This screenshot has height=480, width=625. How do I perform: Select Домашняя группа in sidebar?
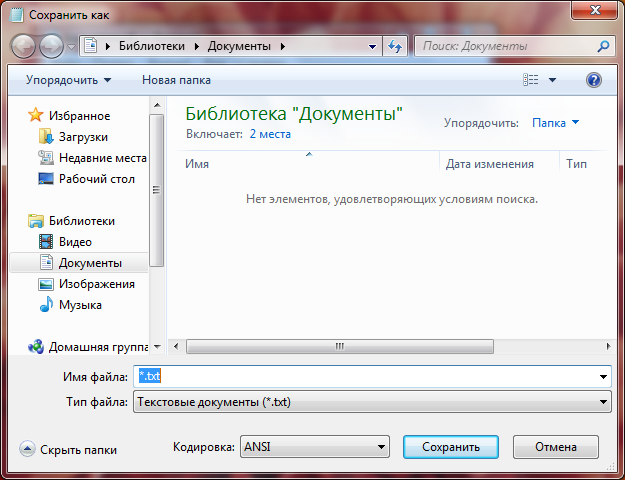98,347
